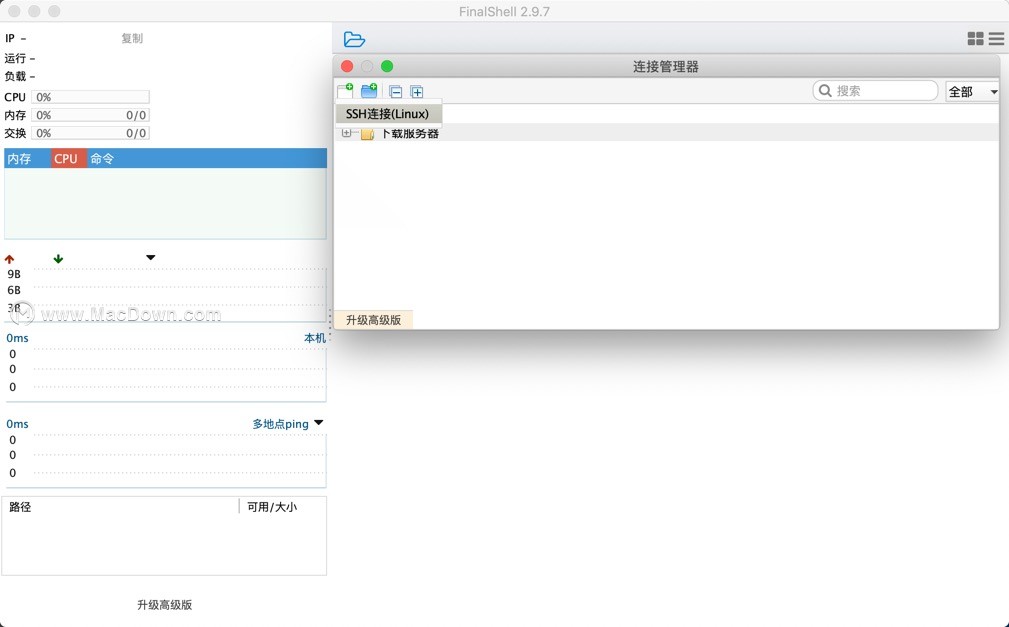Open the 全部 filter dropdown
The width and height of the screenshot is (1009, 627).
(972, 91)
